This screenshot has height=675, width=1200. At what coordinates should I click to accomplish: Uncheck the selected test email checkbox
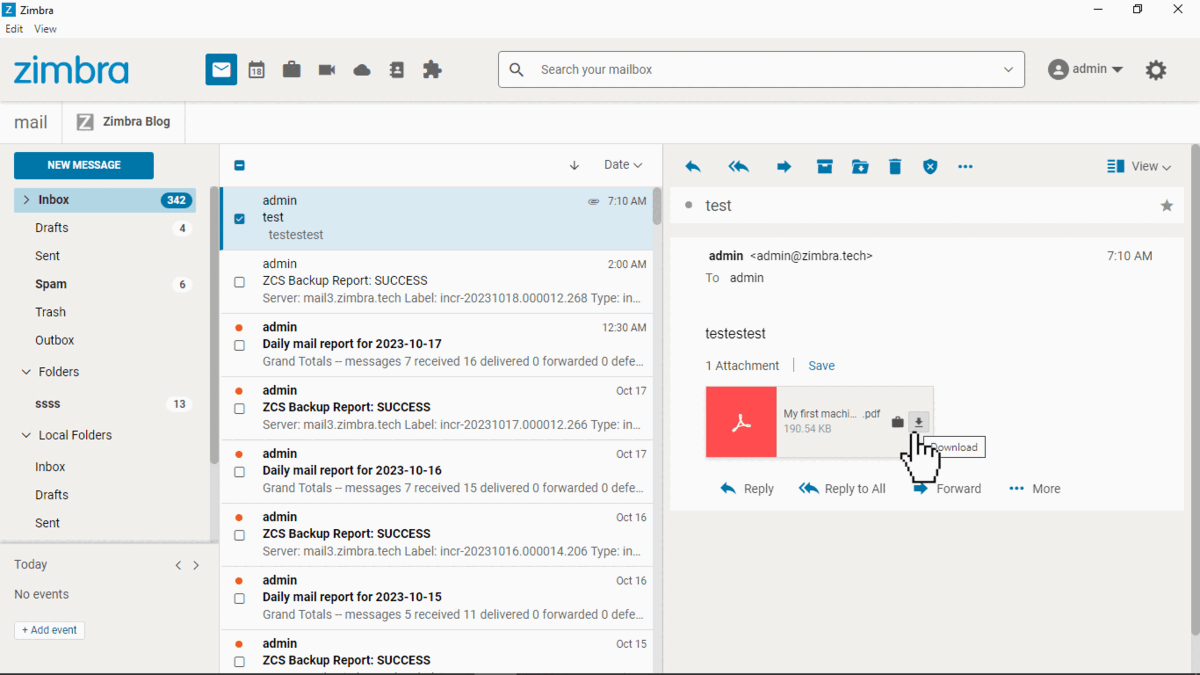pos(238,217)
